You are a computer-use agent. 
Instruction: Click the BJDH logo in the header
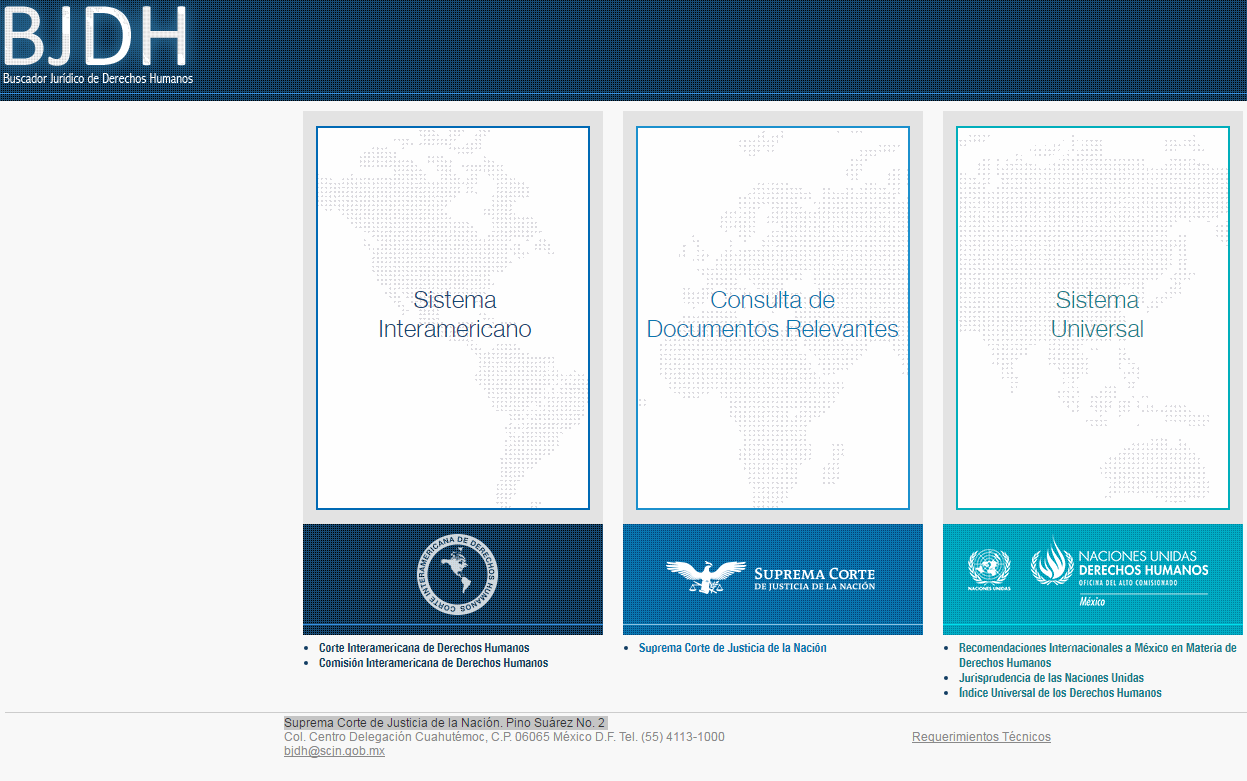[95, 36]
